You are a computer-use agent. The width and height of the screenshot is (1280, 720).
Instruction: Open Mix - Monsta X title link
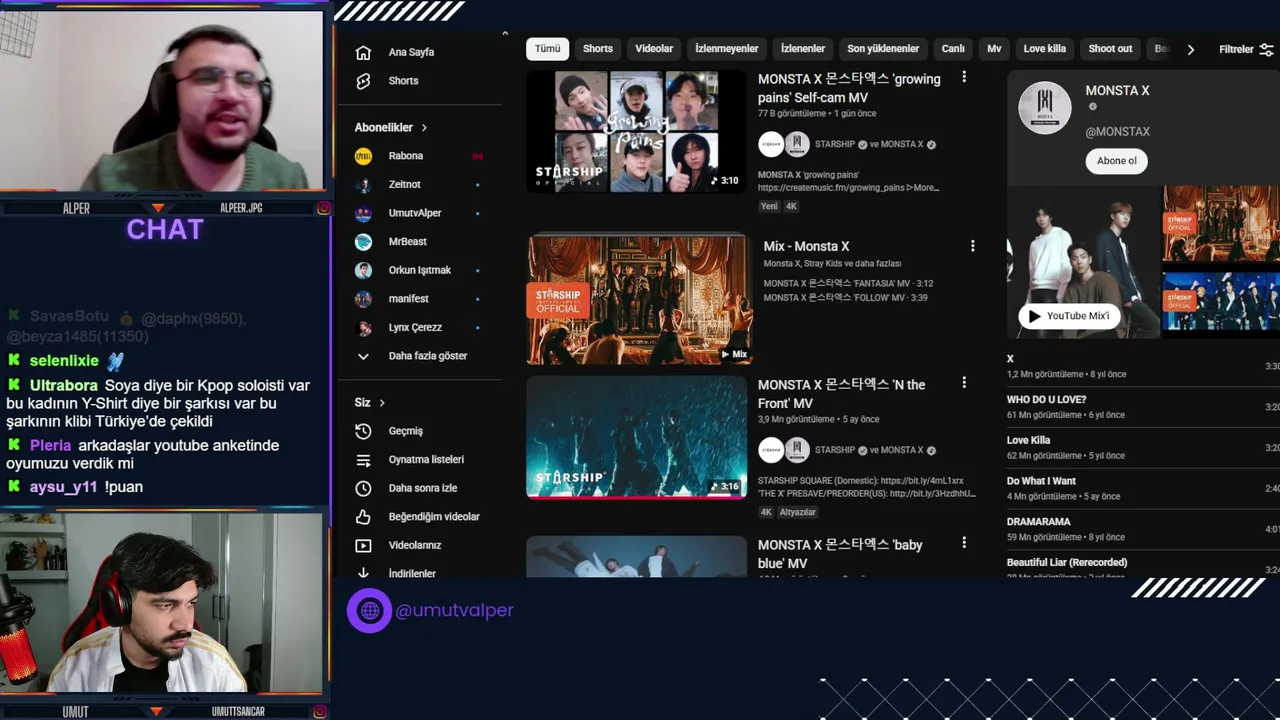[x=806, y=246]
